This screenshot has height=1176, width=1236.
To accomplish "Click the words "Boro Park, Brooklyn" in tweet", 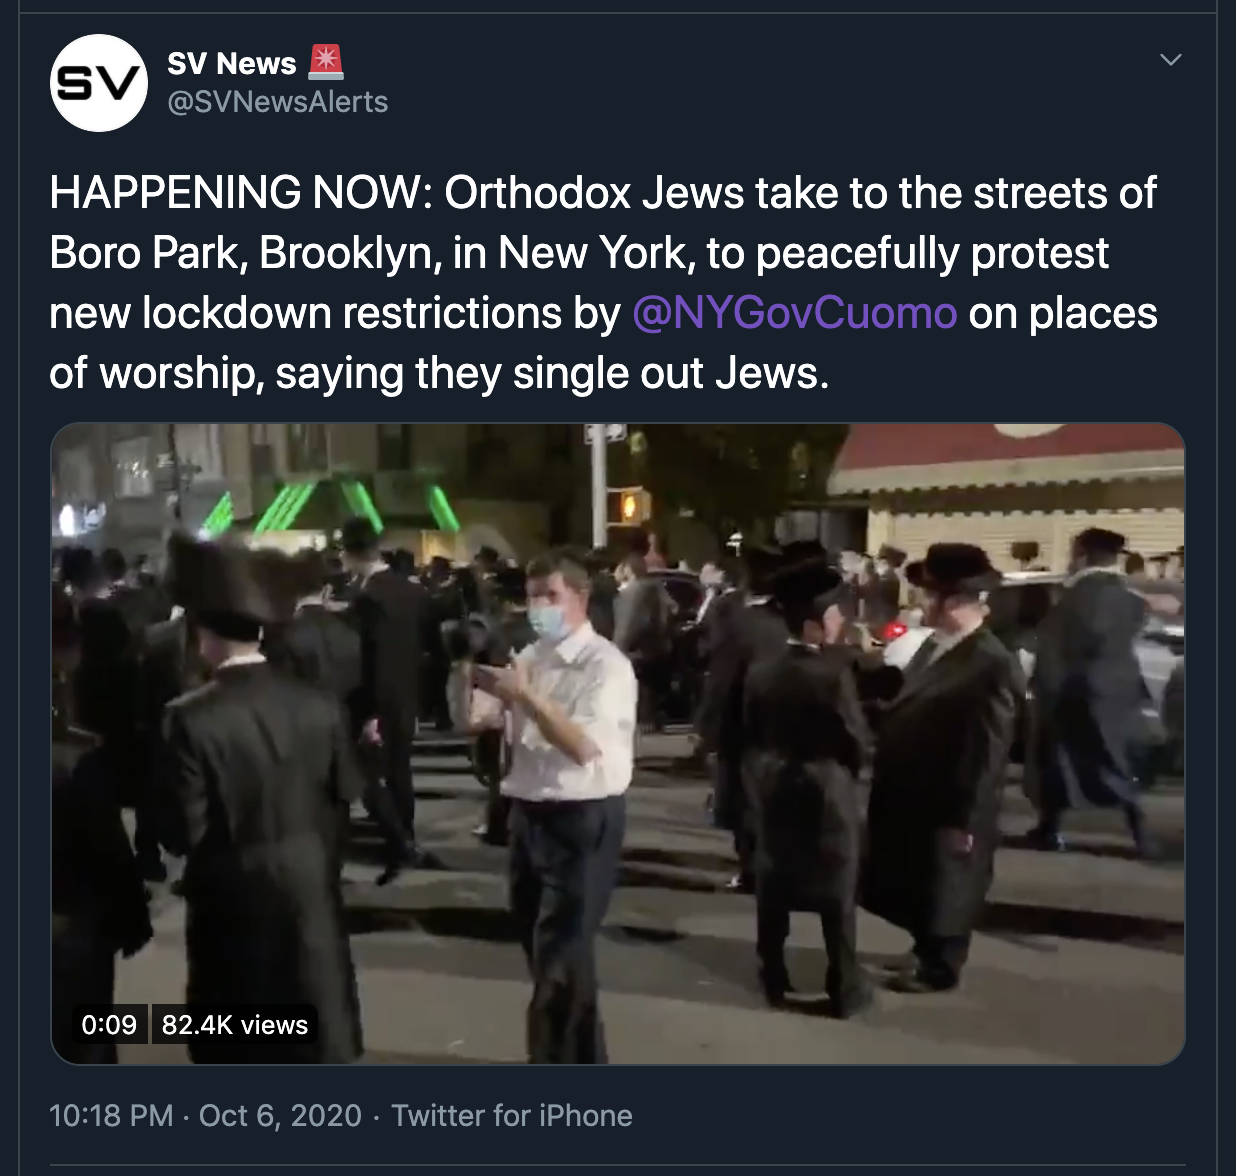I will pyautogui.click(x=245, y=253).
